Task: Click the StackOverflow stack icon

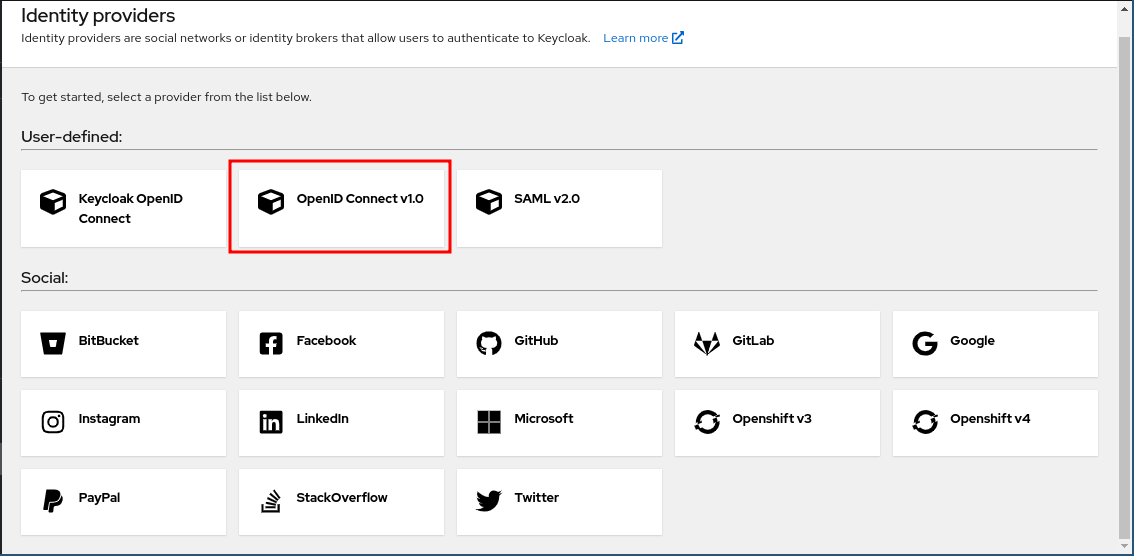Action: (x=271, y=500)
